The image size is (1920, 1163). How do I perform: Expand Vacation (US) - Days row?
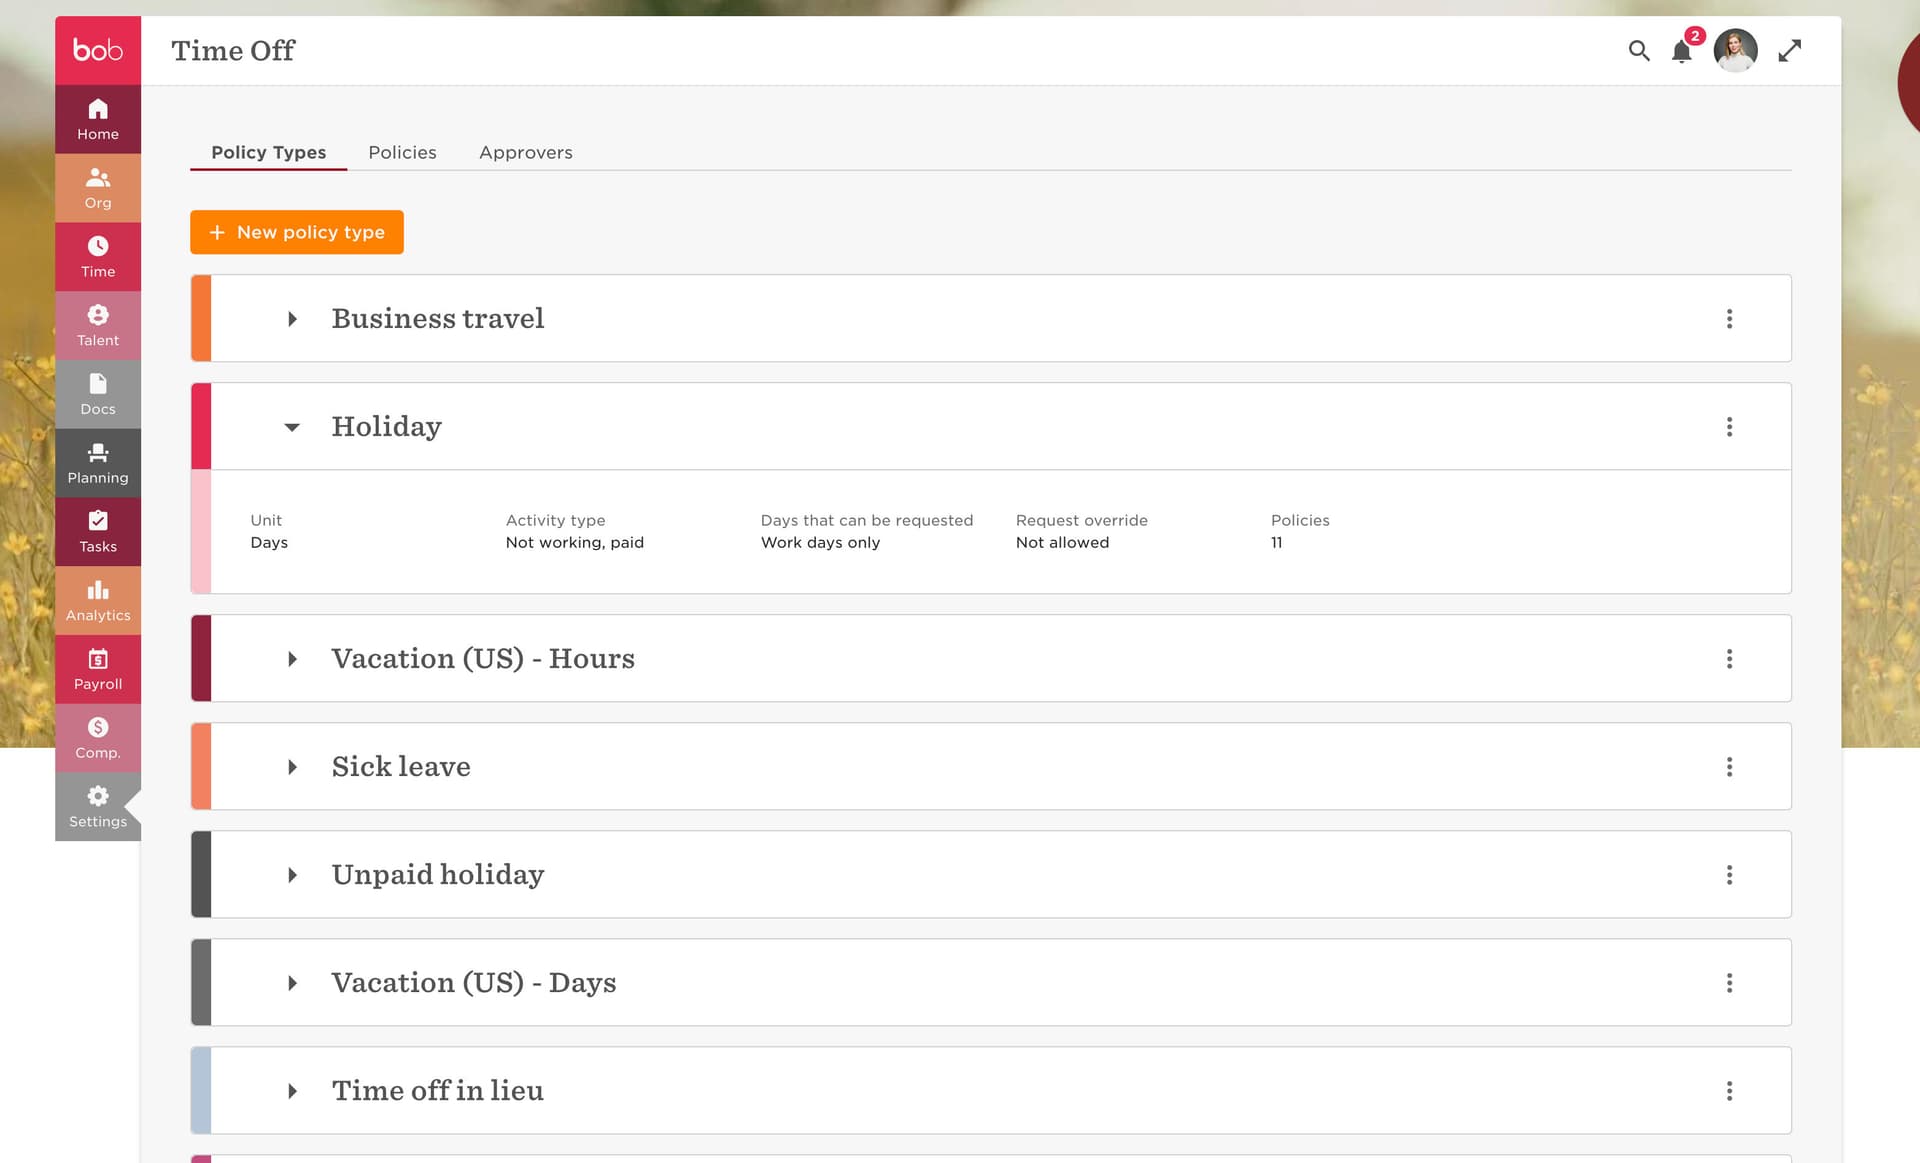292,983
